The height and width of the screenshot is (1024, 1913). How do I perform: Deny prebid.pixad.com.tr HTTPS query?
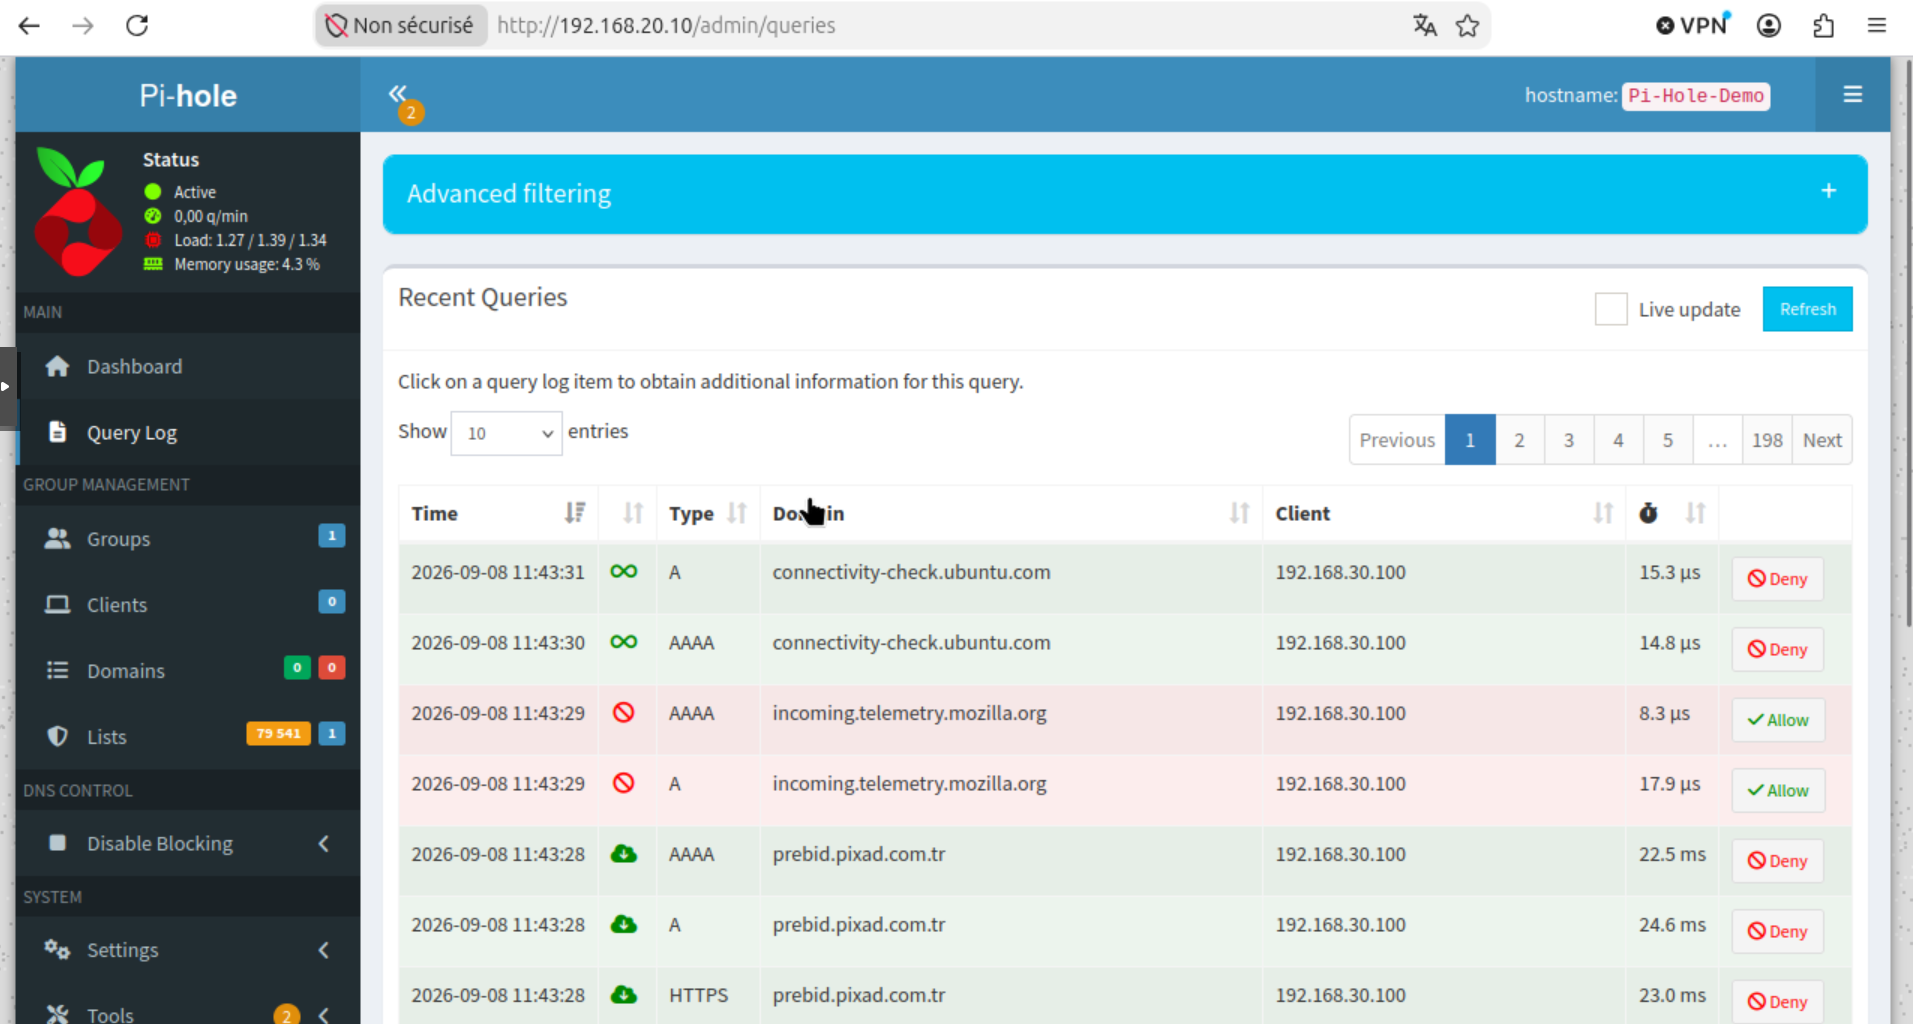1777,1001
